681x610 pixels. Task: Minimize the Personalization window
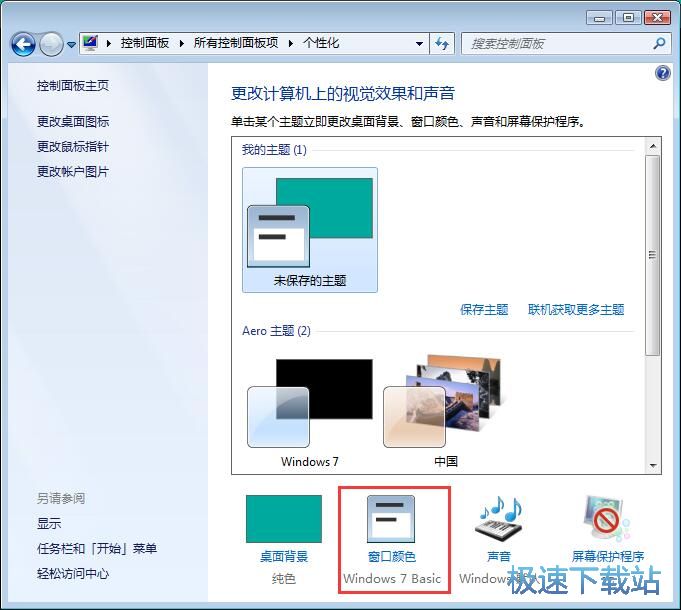(x=599, y=18)
